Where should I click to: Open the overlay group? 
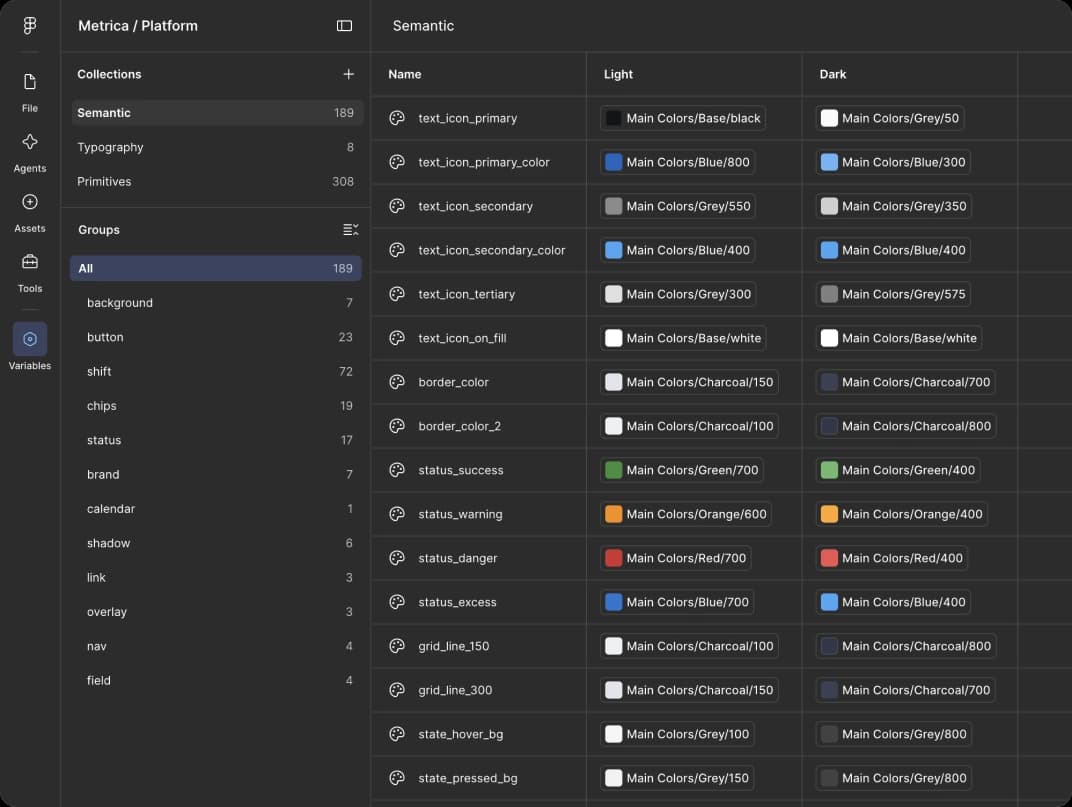pyautogui.click(x=216, y=611)
